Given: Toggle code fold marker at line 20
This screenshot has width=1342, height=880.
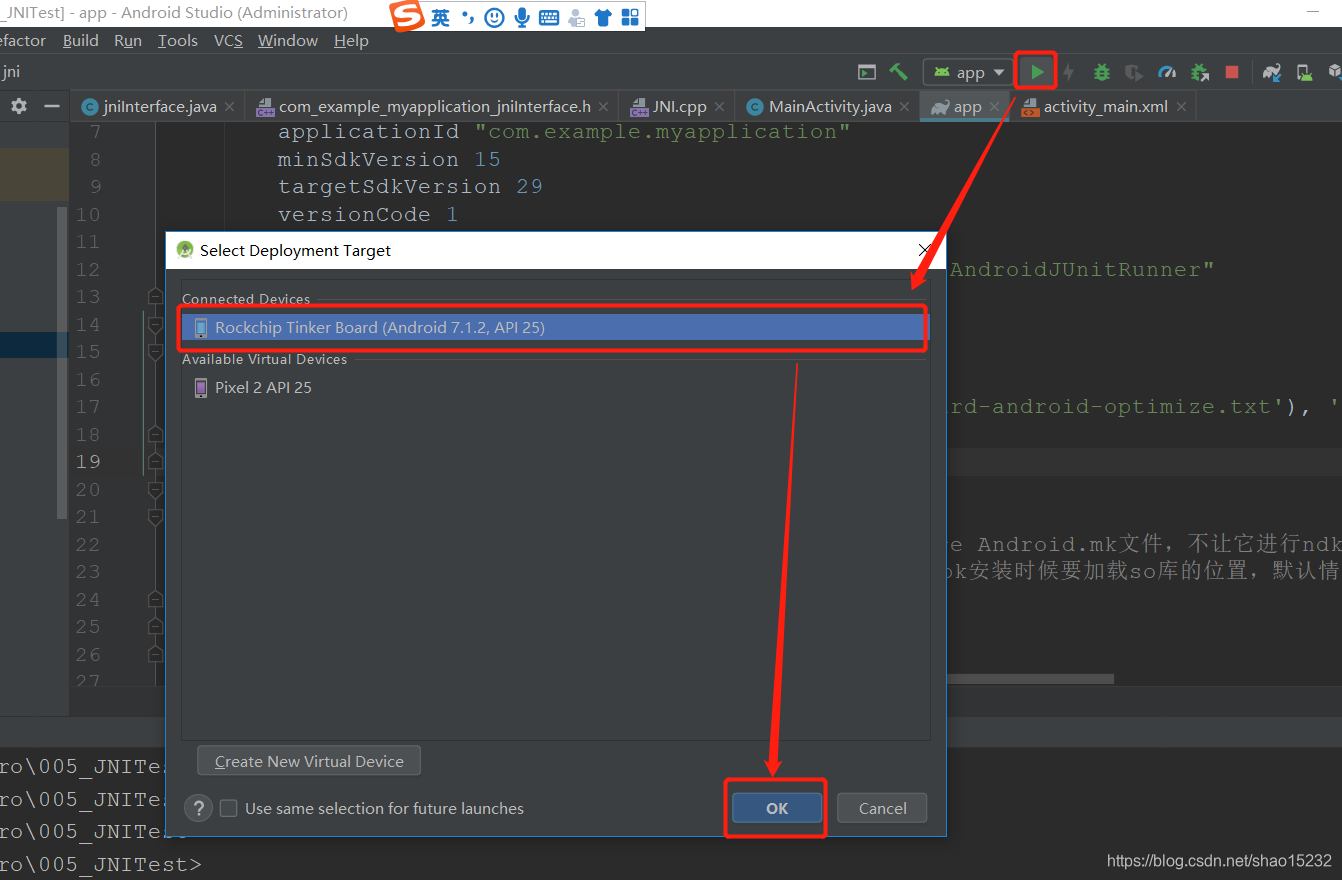Looking at the screenshot, I should (x=155, y=489).
